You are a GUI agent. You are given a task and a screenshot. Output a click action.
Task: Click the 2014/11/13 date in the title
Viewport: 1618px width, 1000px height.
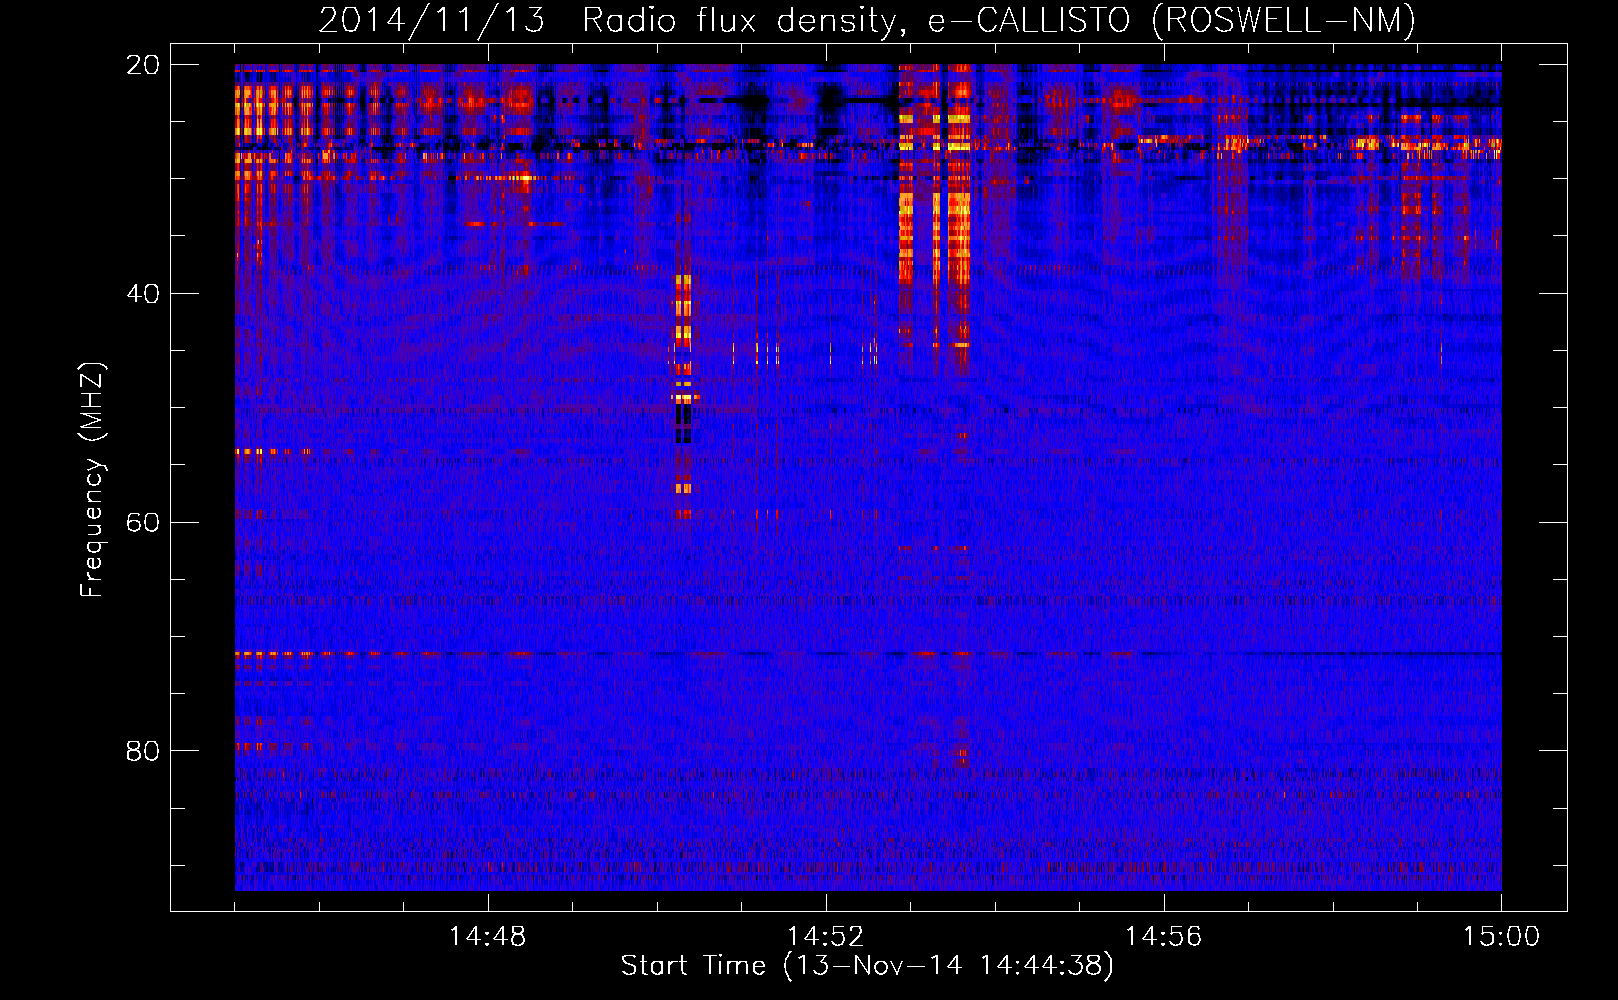click(x=432, y=20)
